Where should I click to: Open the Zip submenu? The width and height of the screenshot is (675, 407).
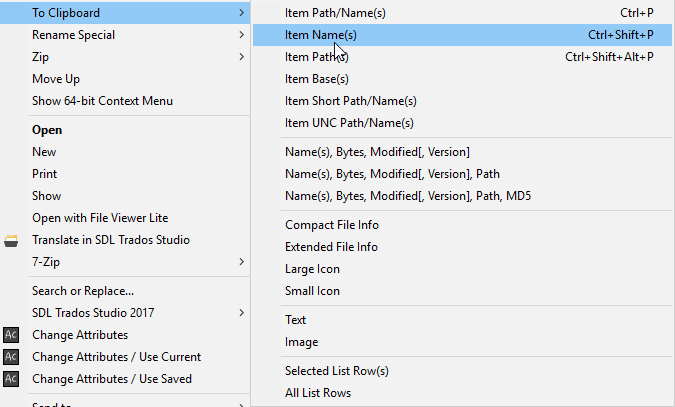pos(242,57)
